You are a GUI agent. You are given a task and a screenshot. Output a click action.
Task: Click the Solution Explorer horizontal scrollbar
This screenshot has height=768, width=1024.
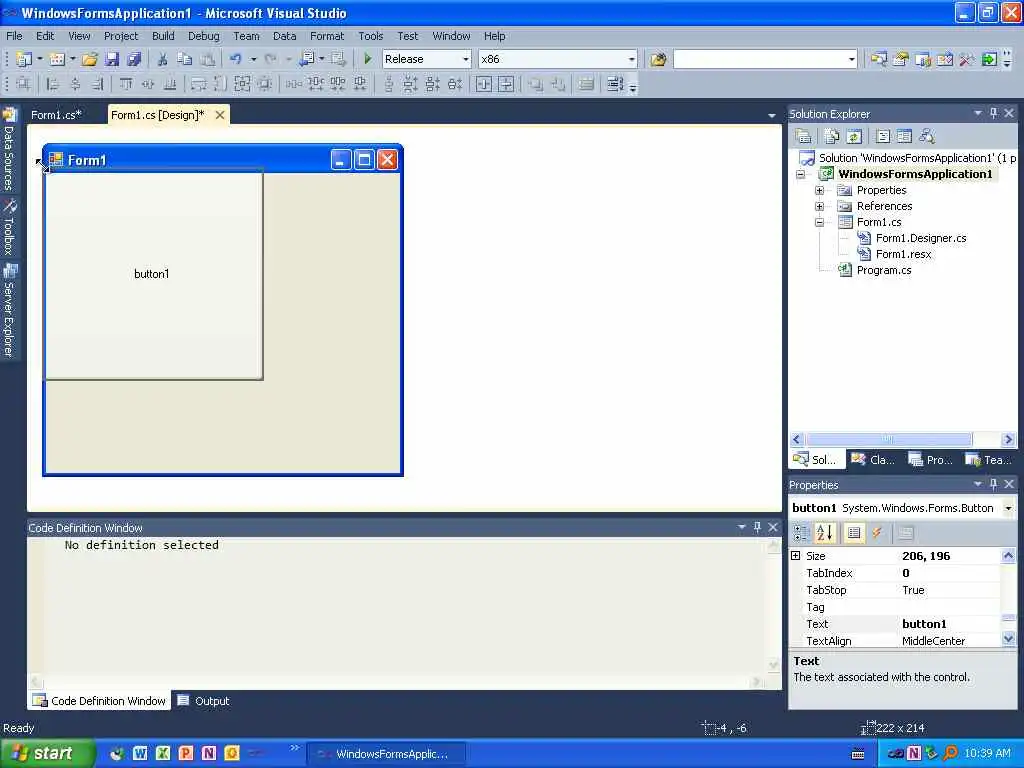[x=889, y=440]
